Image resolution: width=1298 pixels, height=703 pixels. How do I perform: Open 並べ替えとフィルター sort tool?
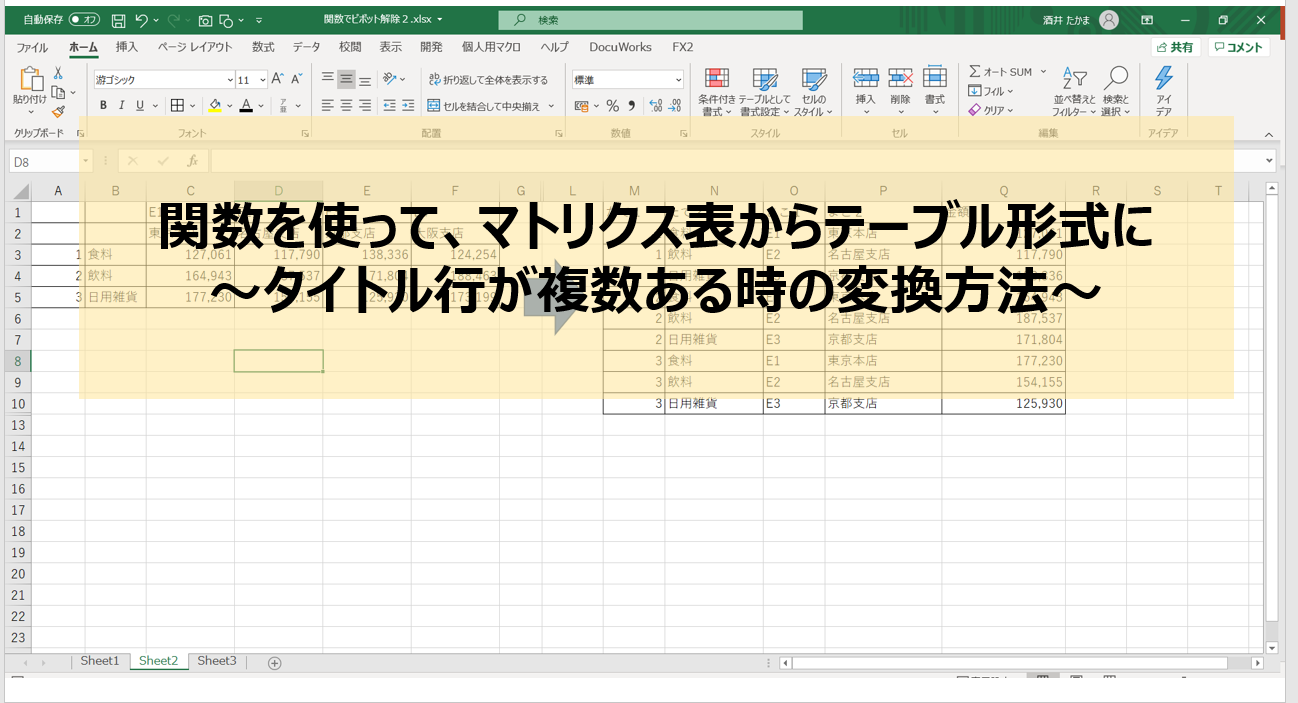[1074, 91]
